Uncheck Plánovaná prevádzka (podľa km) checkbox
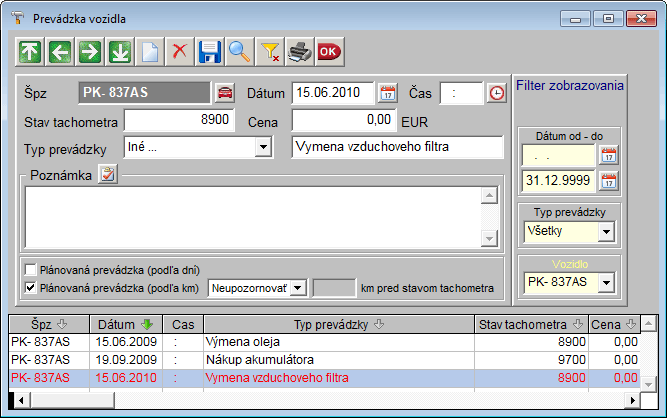The height and width of the screenshot is (418, 667). click(31, 288)
